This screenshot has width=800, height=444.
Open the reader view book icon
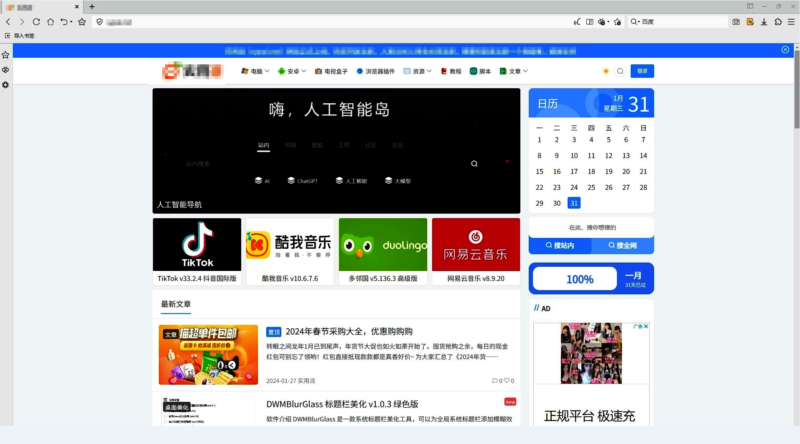(590, 22)
